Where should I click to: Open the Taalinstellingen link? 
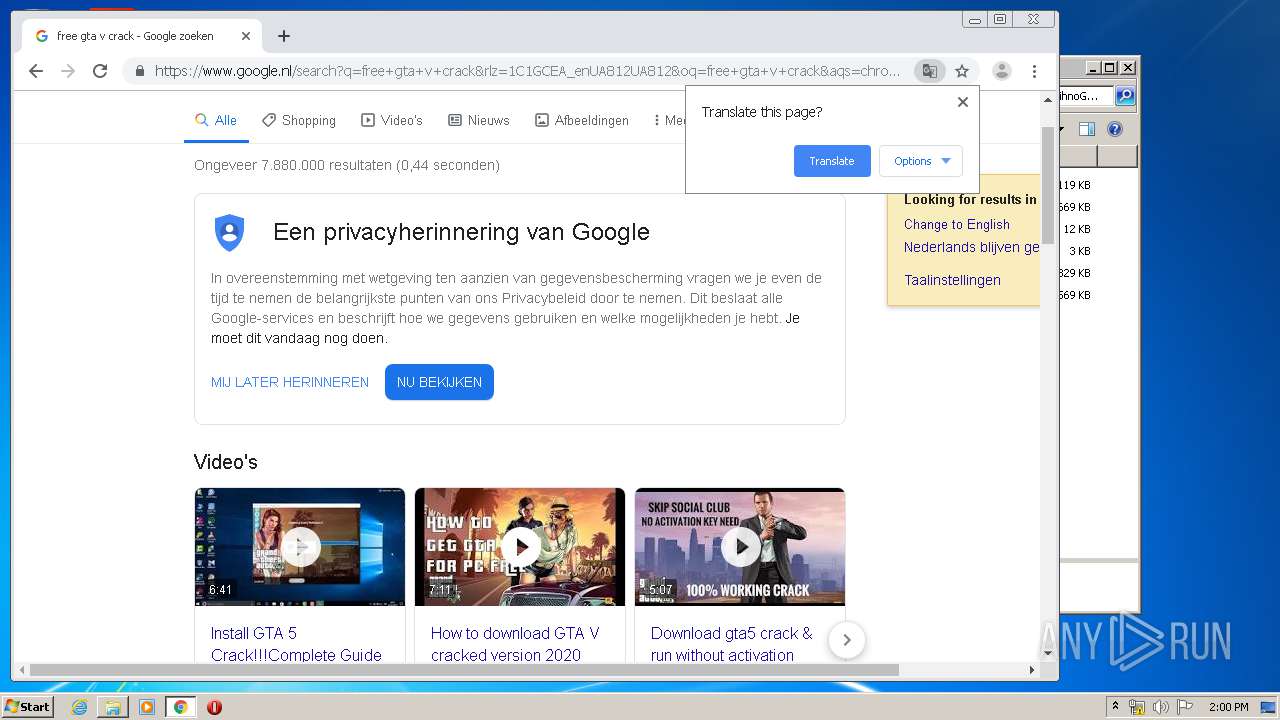[952, 280]
